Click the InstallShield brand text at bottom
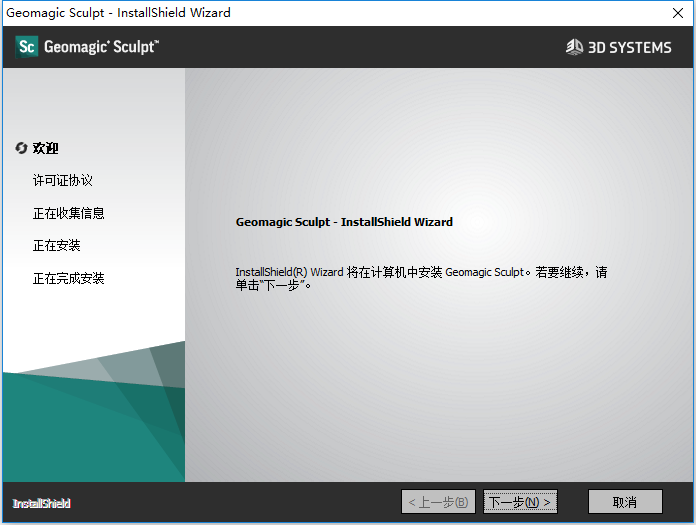This screenshot has height=525, width=696. click(x=41, y=503)
